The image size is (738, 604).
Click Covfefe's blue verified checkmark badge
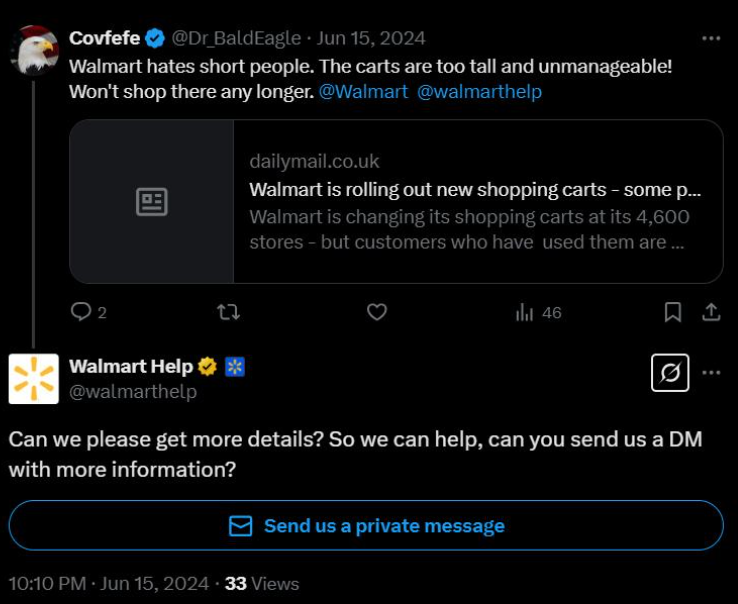click(x=155, y=38)
